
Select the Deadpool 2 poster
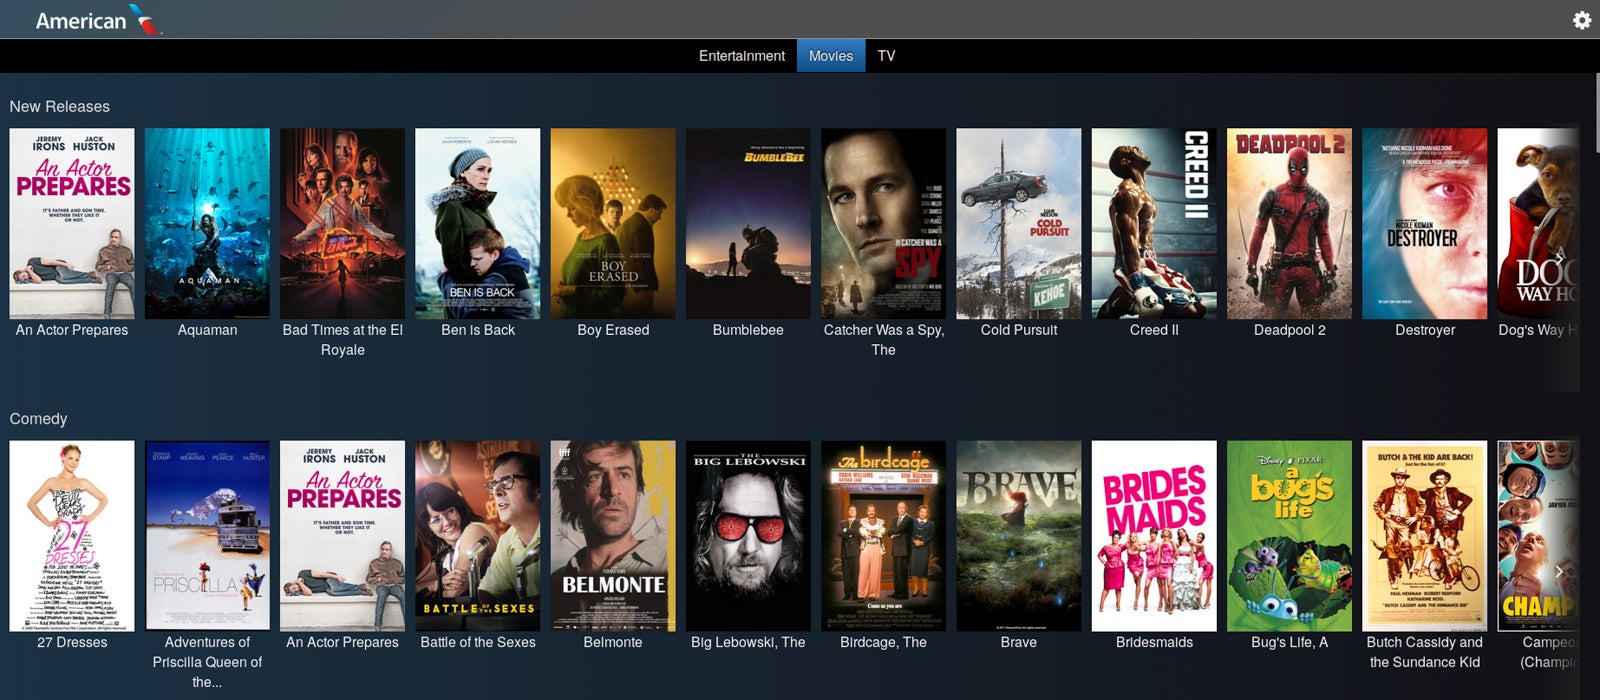pyautogui.click(x=1289, y=223)
